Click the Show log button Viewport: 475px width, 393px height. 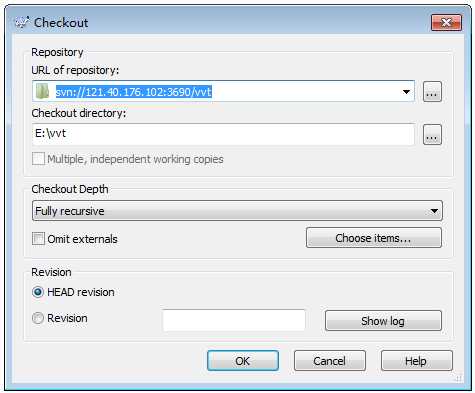(383, 321)
